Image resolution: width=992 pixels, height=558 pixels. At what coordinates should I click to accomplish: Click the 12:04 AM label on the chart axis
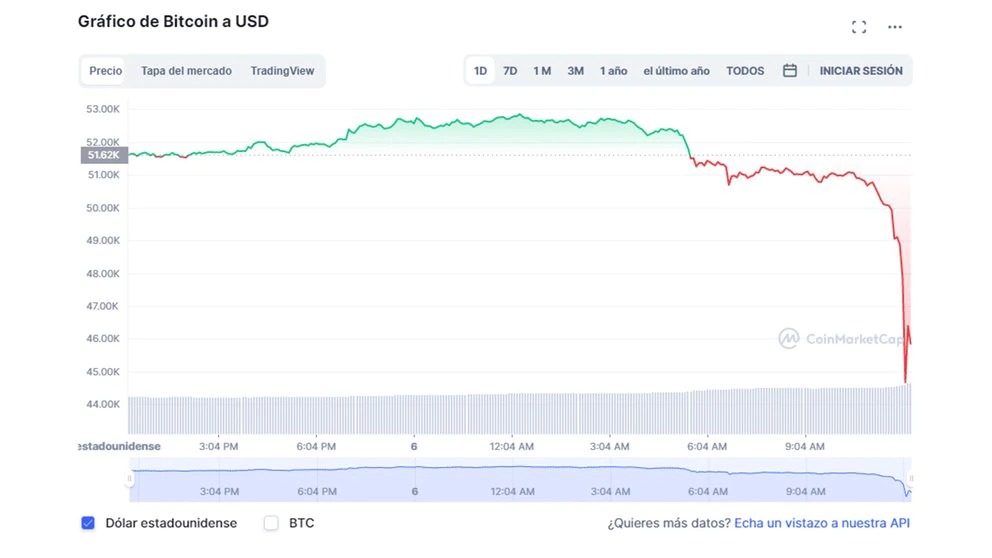(511, 446)
